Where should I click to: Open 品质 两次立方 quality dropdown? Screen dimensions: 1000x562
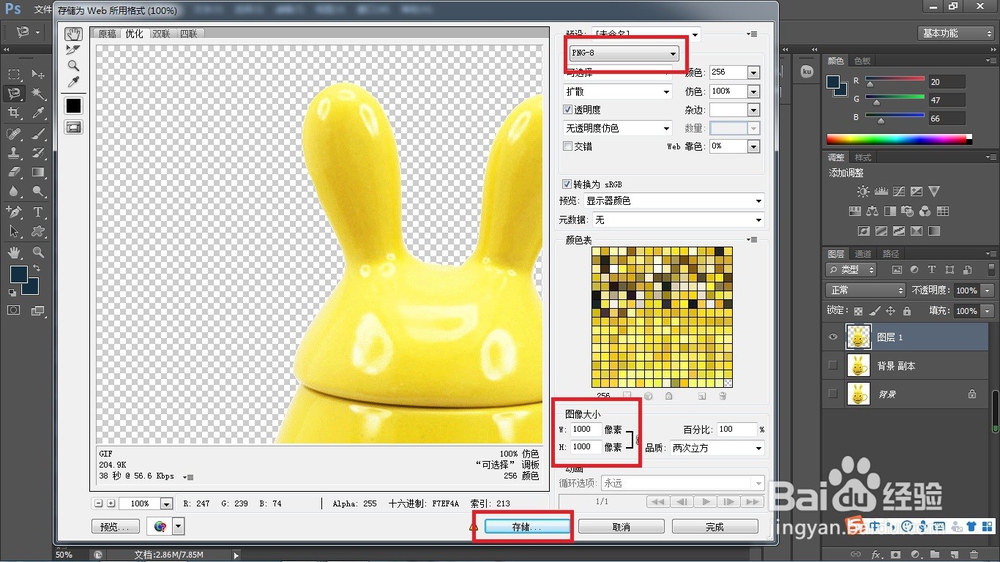[x=716, y=448]
